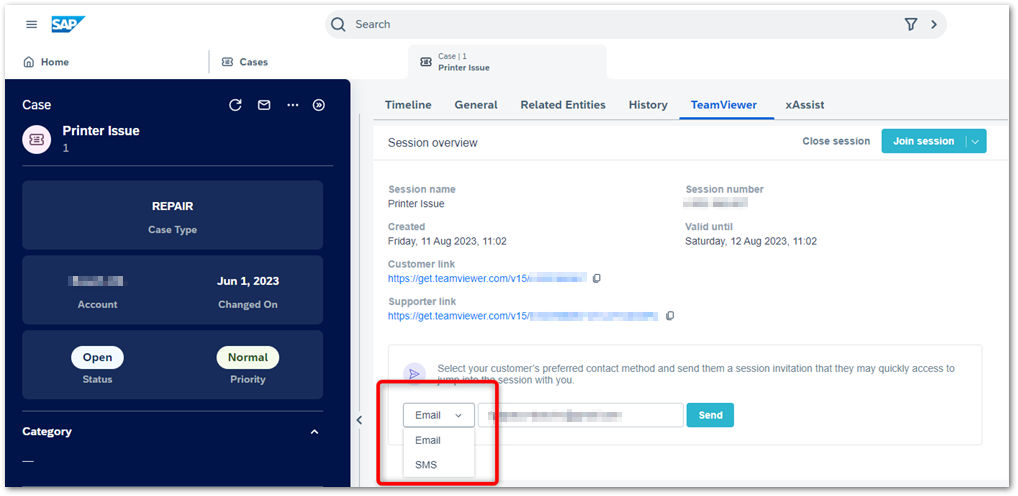The height and width of the screenshot is (496, 1018).
Task: Open the Cases tab
Action: 245,62
